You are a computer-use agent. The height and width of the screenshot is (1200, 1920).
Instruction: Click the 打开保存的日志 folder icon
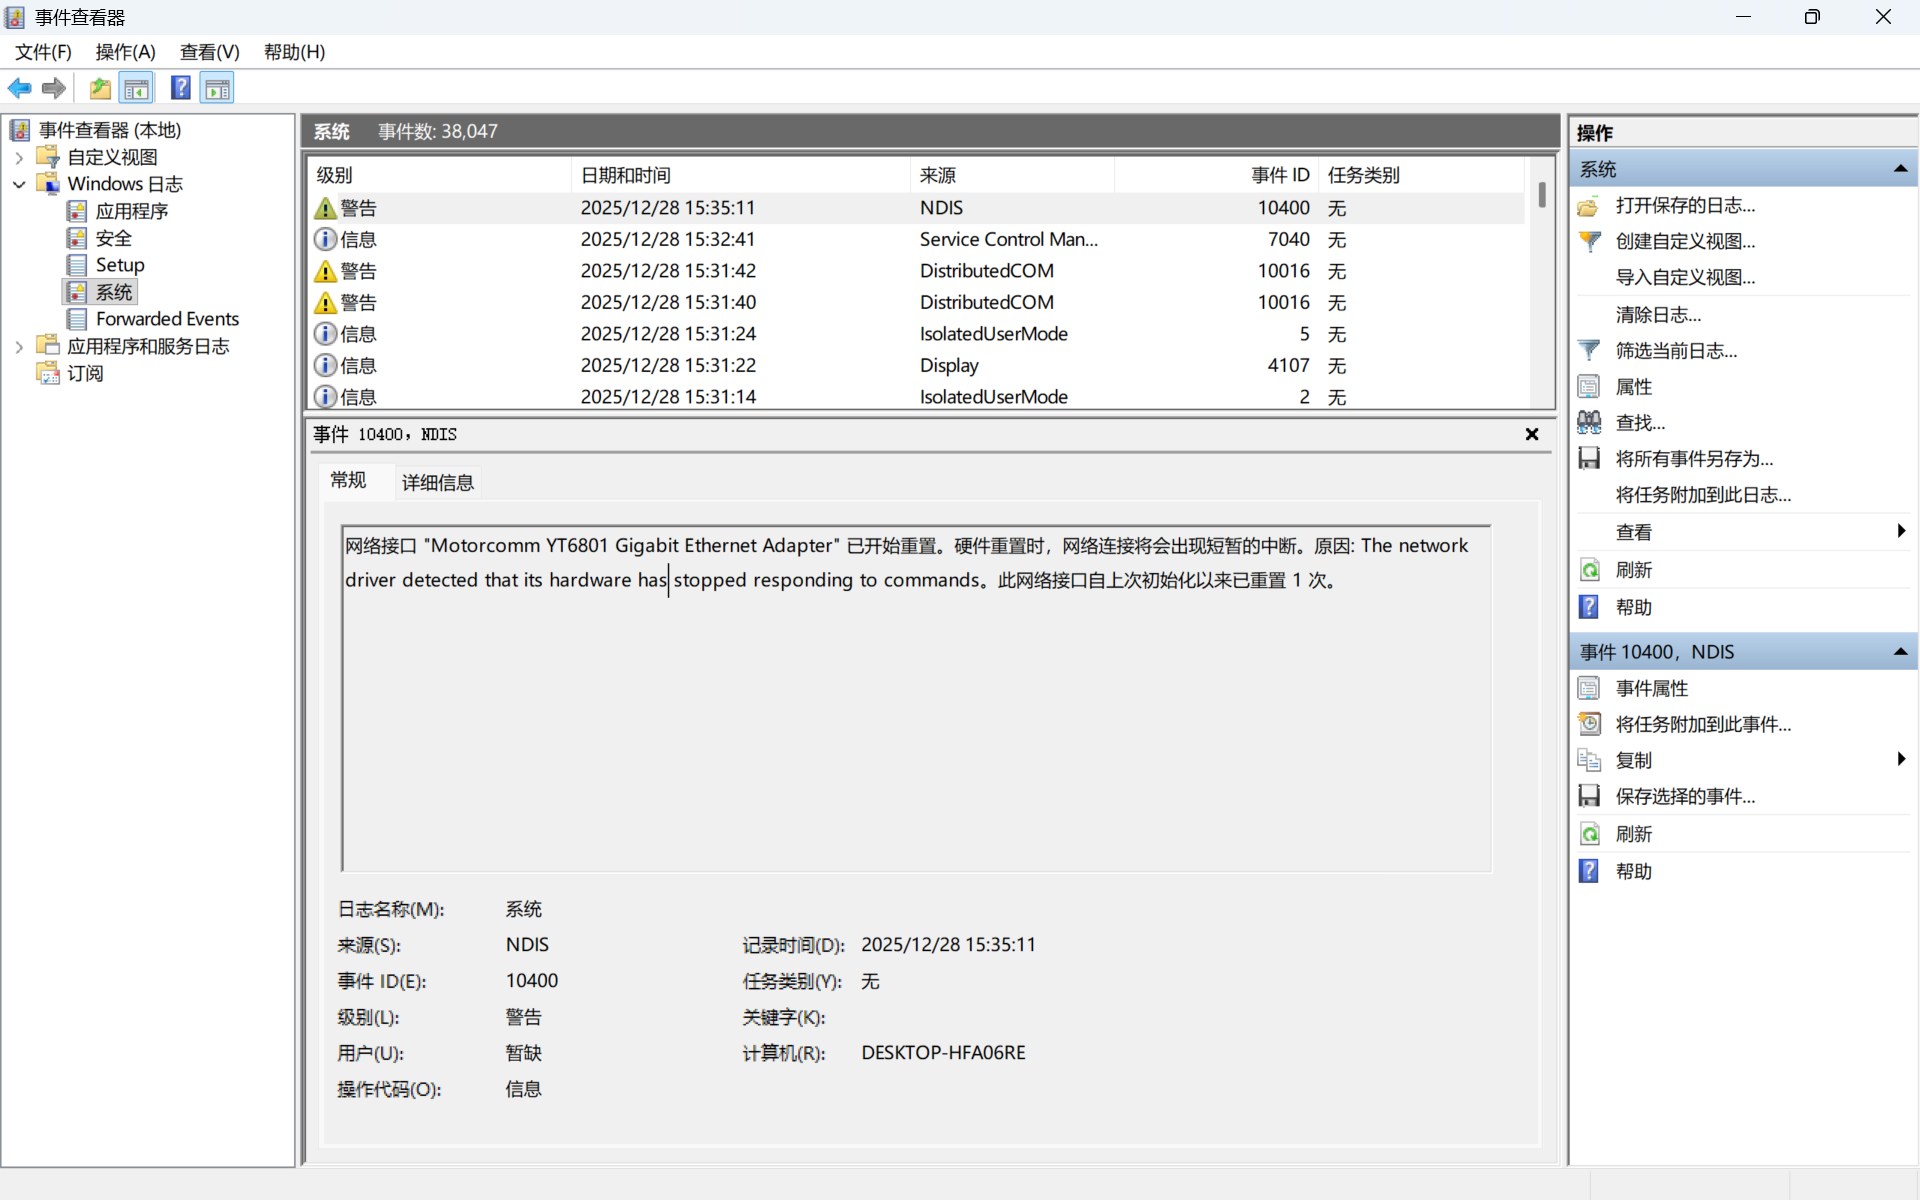click(1589, 206)
